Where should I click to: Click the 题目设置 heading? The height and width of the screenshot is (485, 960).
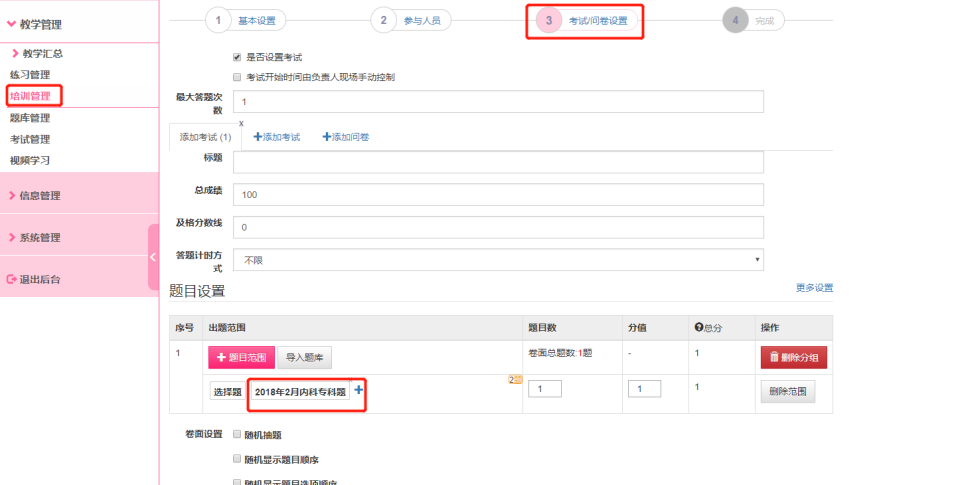(197, 291)
